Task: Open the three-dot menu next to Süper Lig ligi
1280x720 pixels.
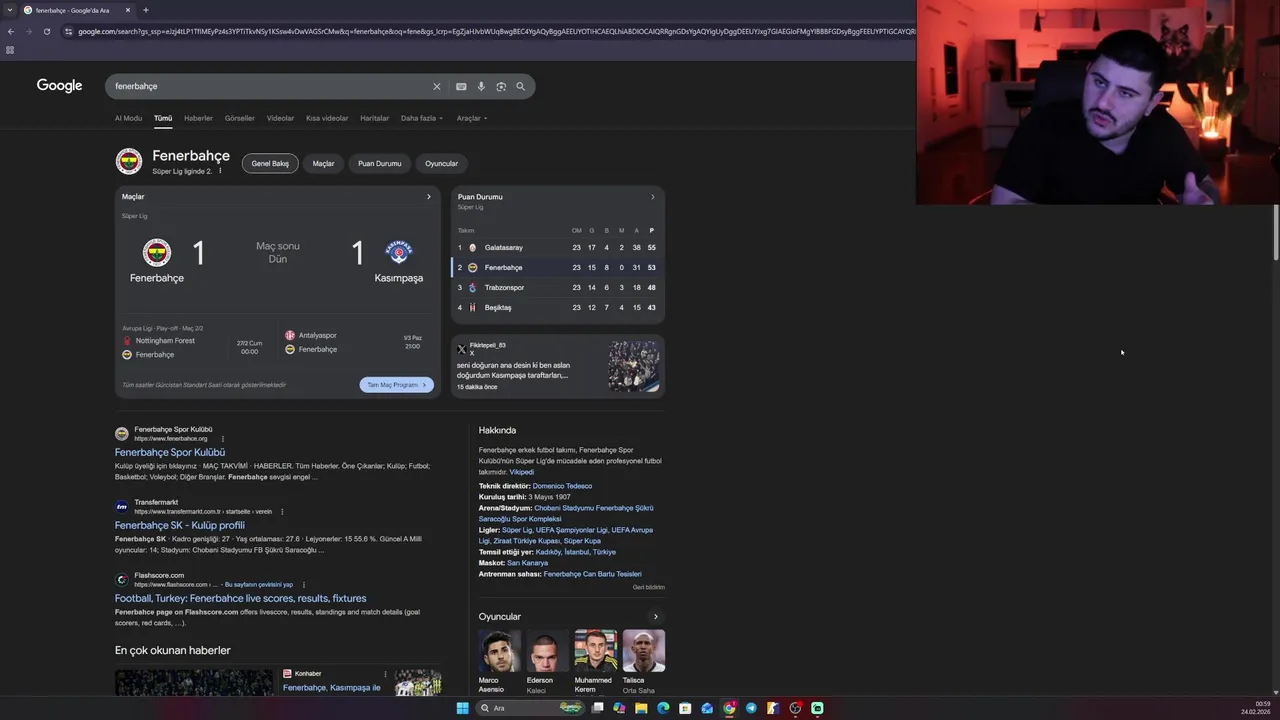Action: (x=220, y=171)
